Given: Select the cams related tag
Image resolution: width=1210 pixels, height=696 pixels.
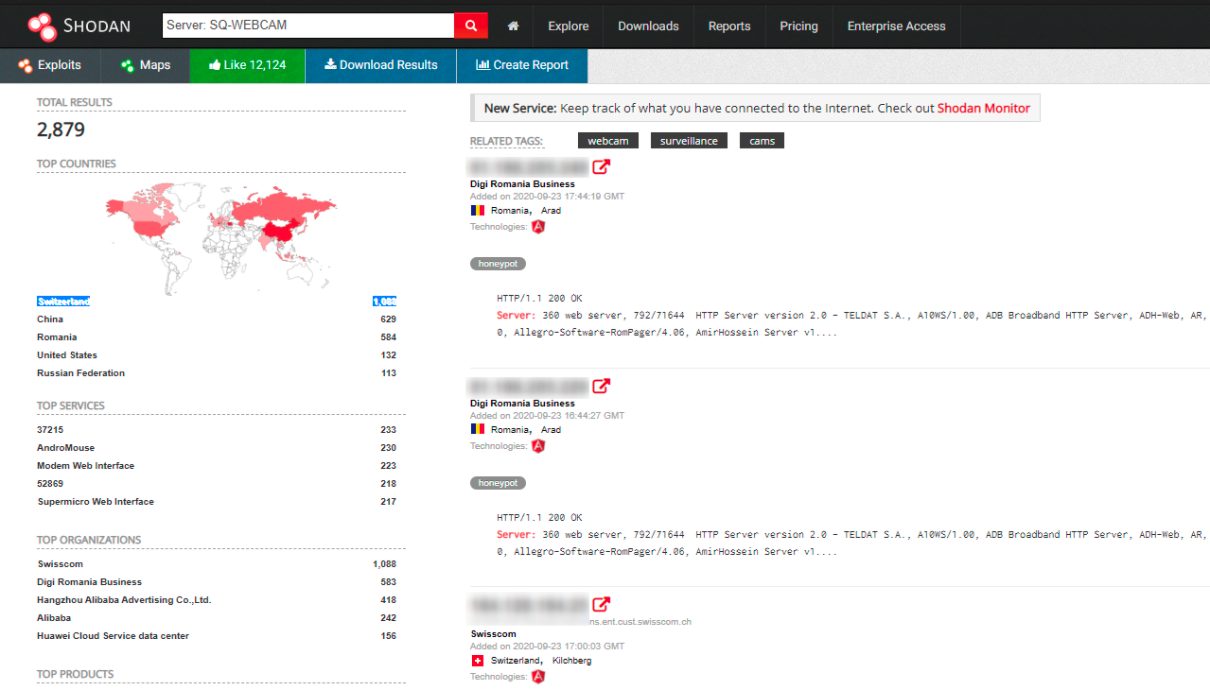Looking at the screenshot, I should tap(762, 141).
